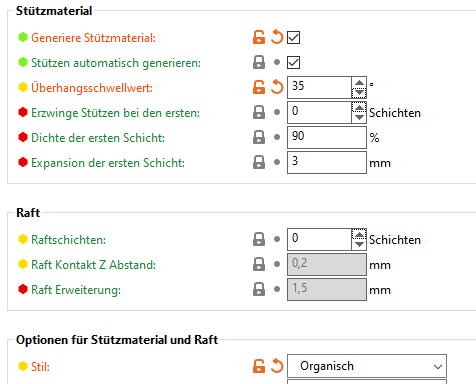The height and width of the screenshot is (384, 476).
Task: Click the Überhangsschwellwert value field
Action: [319, 87]
